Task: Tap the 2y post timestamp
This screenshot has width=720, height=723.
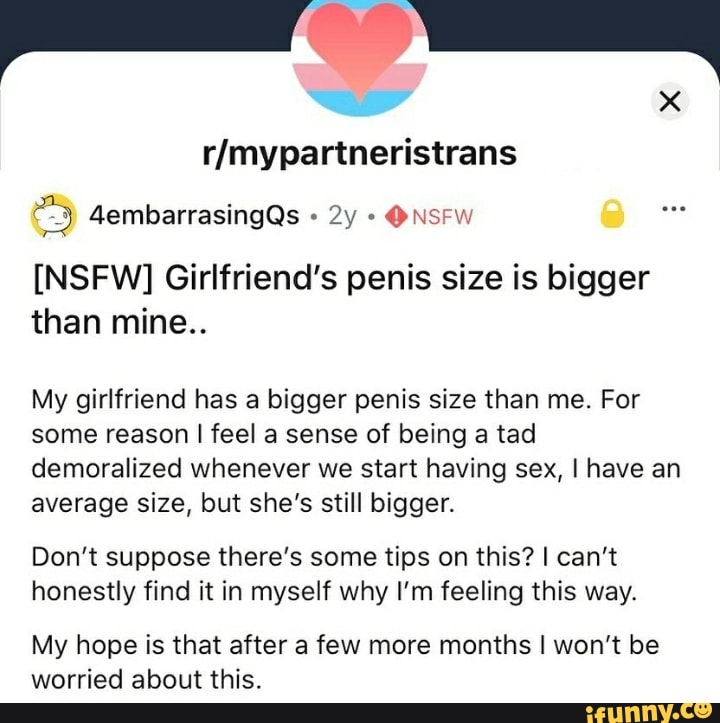Action: coord(342,215)
